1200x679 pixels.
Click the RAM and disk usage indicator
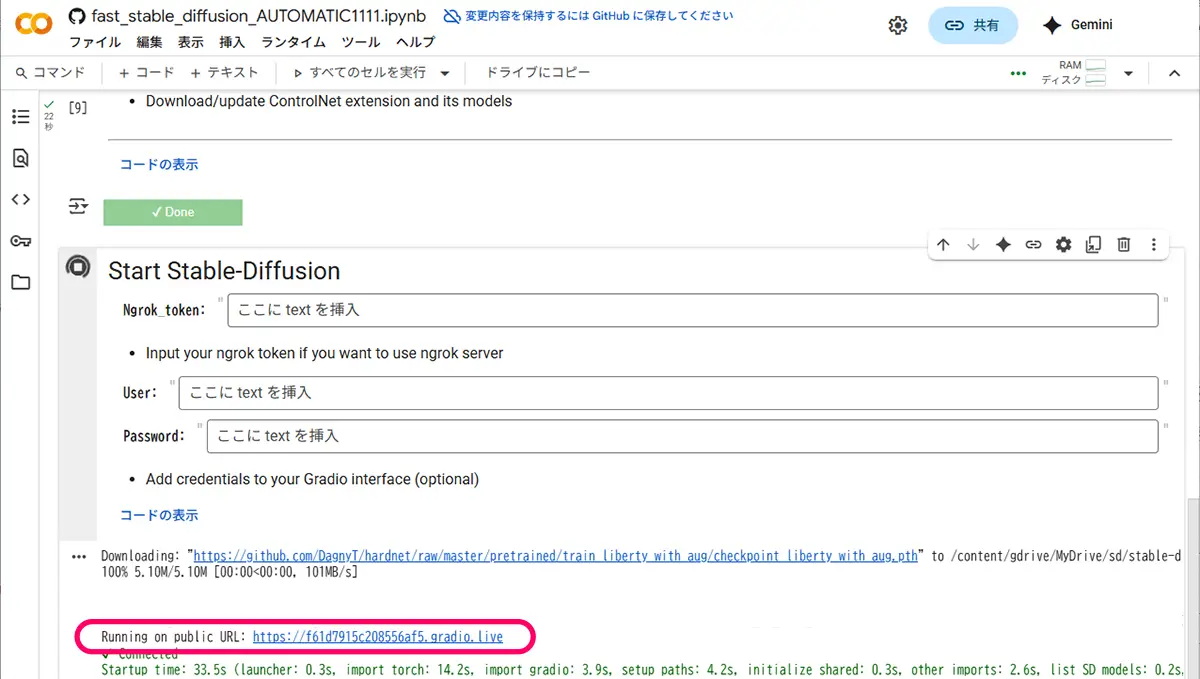click(1073, 73)
